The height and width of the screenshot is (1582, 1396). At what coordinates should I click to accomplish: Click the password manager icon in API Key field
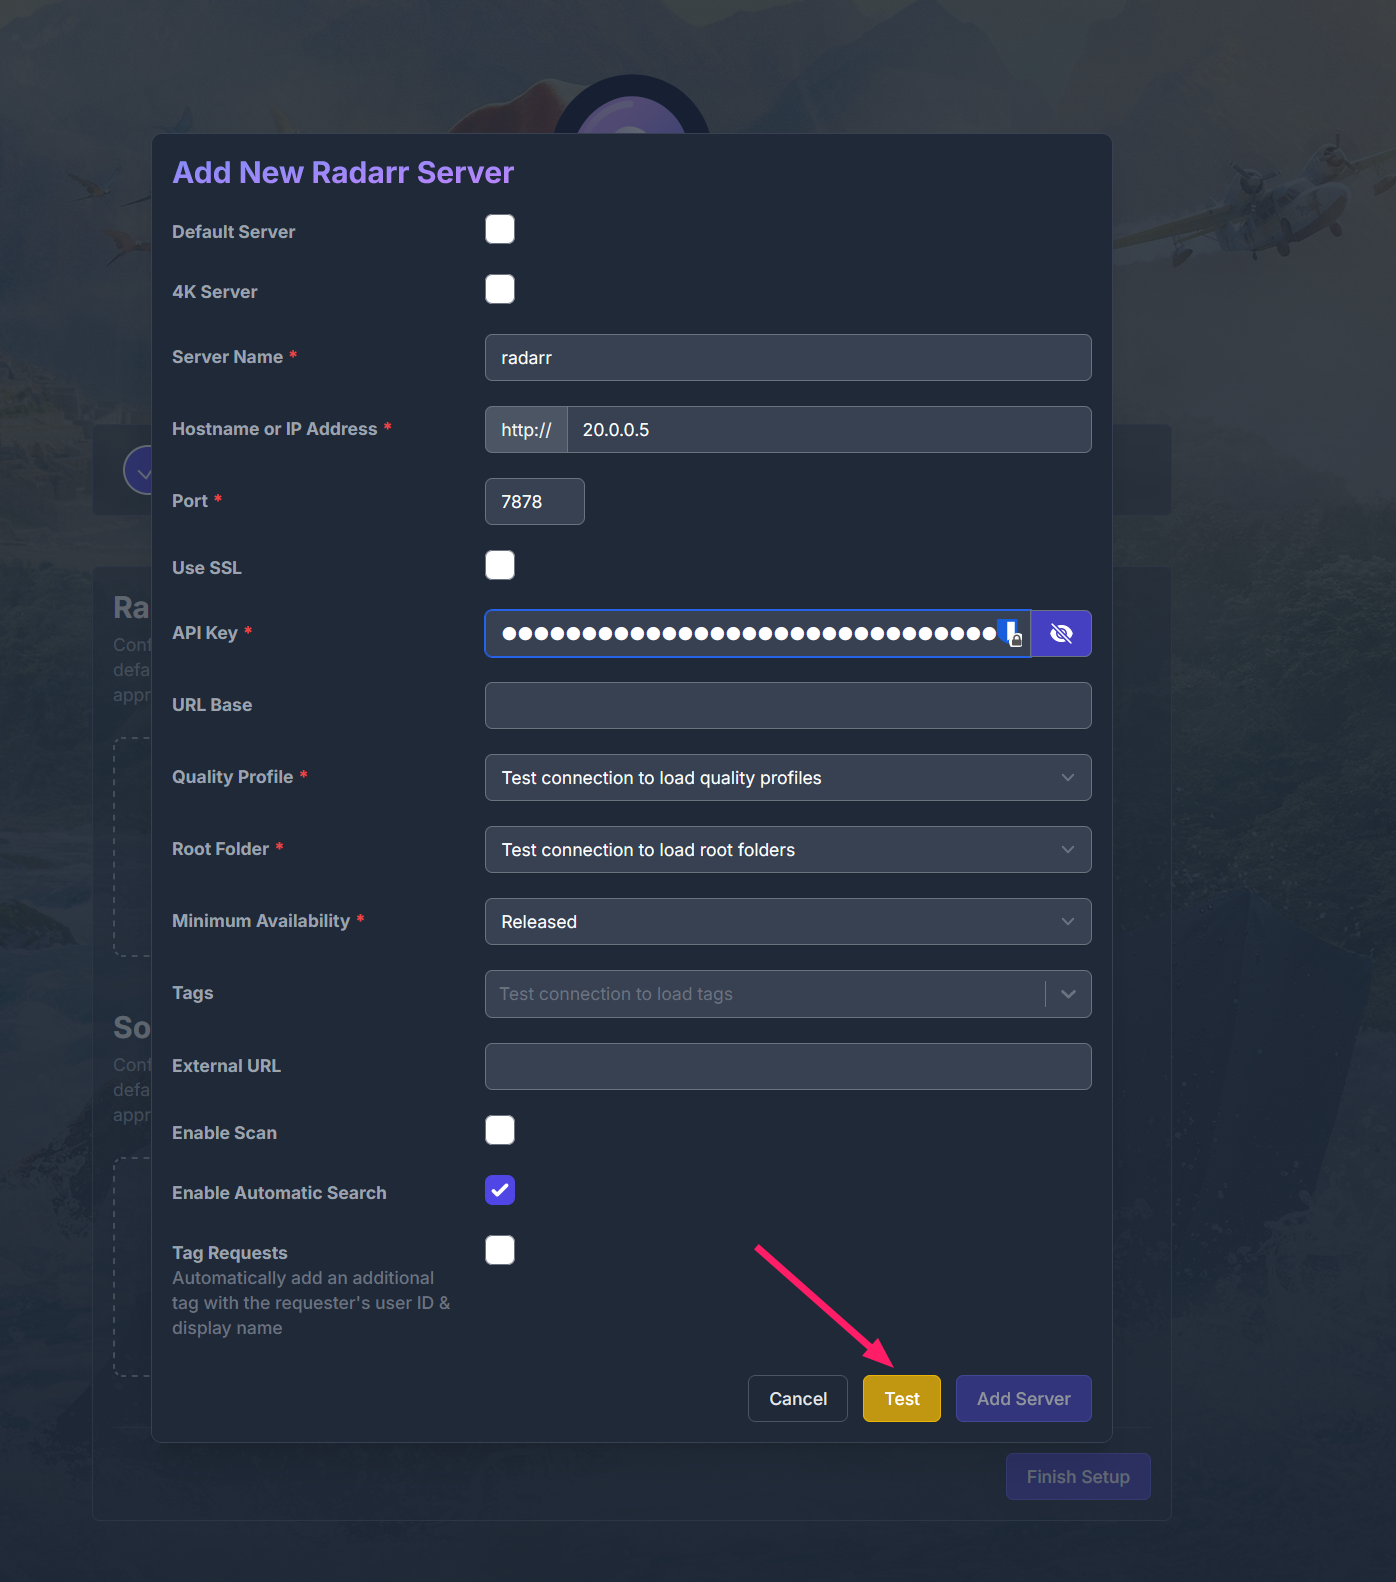pos(1012,634)
